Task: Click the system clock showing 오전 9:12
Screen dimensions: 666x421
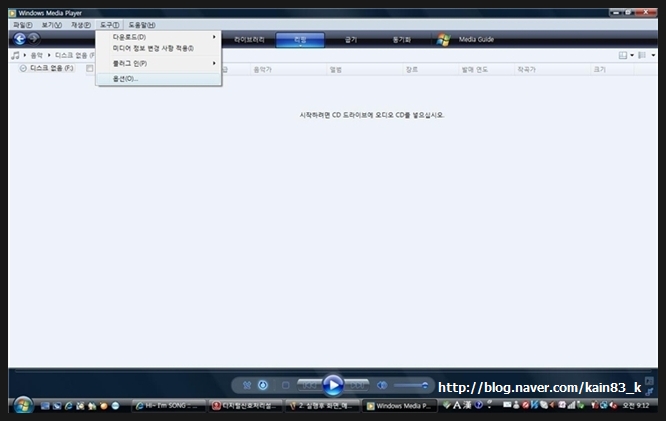Action: click(636, 406)
